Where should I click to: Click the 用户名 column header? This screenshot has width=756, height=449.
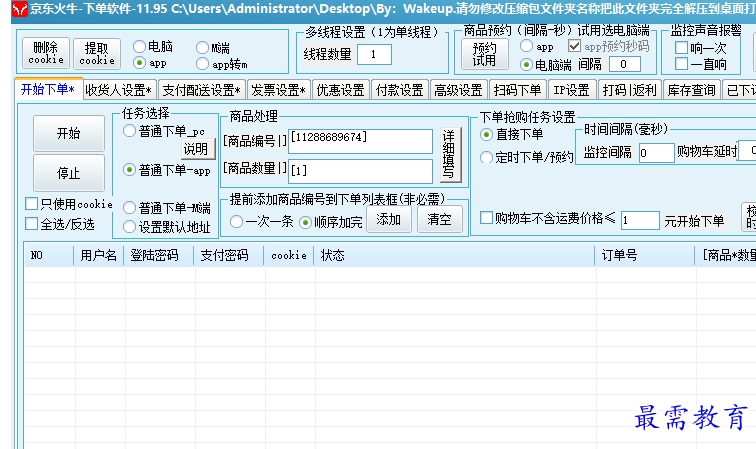coord(98,255)
